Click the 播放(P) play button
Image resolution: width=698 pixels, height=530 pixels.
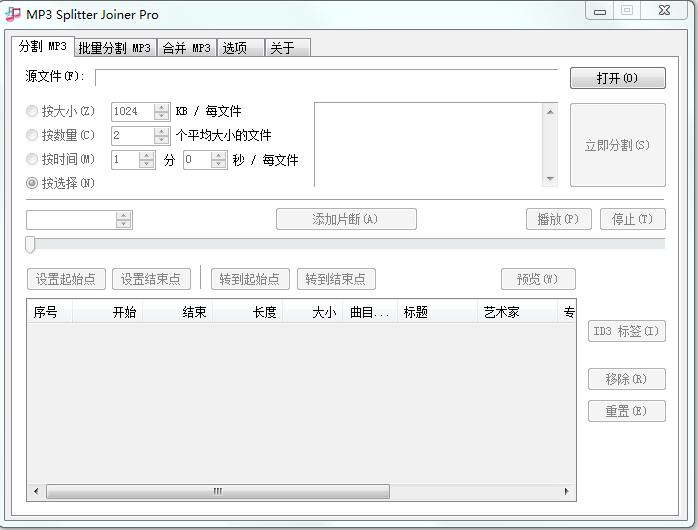coord(559,219)
